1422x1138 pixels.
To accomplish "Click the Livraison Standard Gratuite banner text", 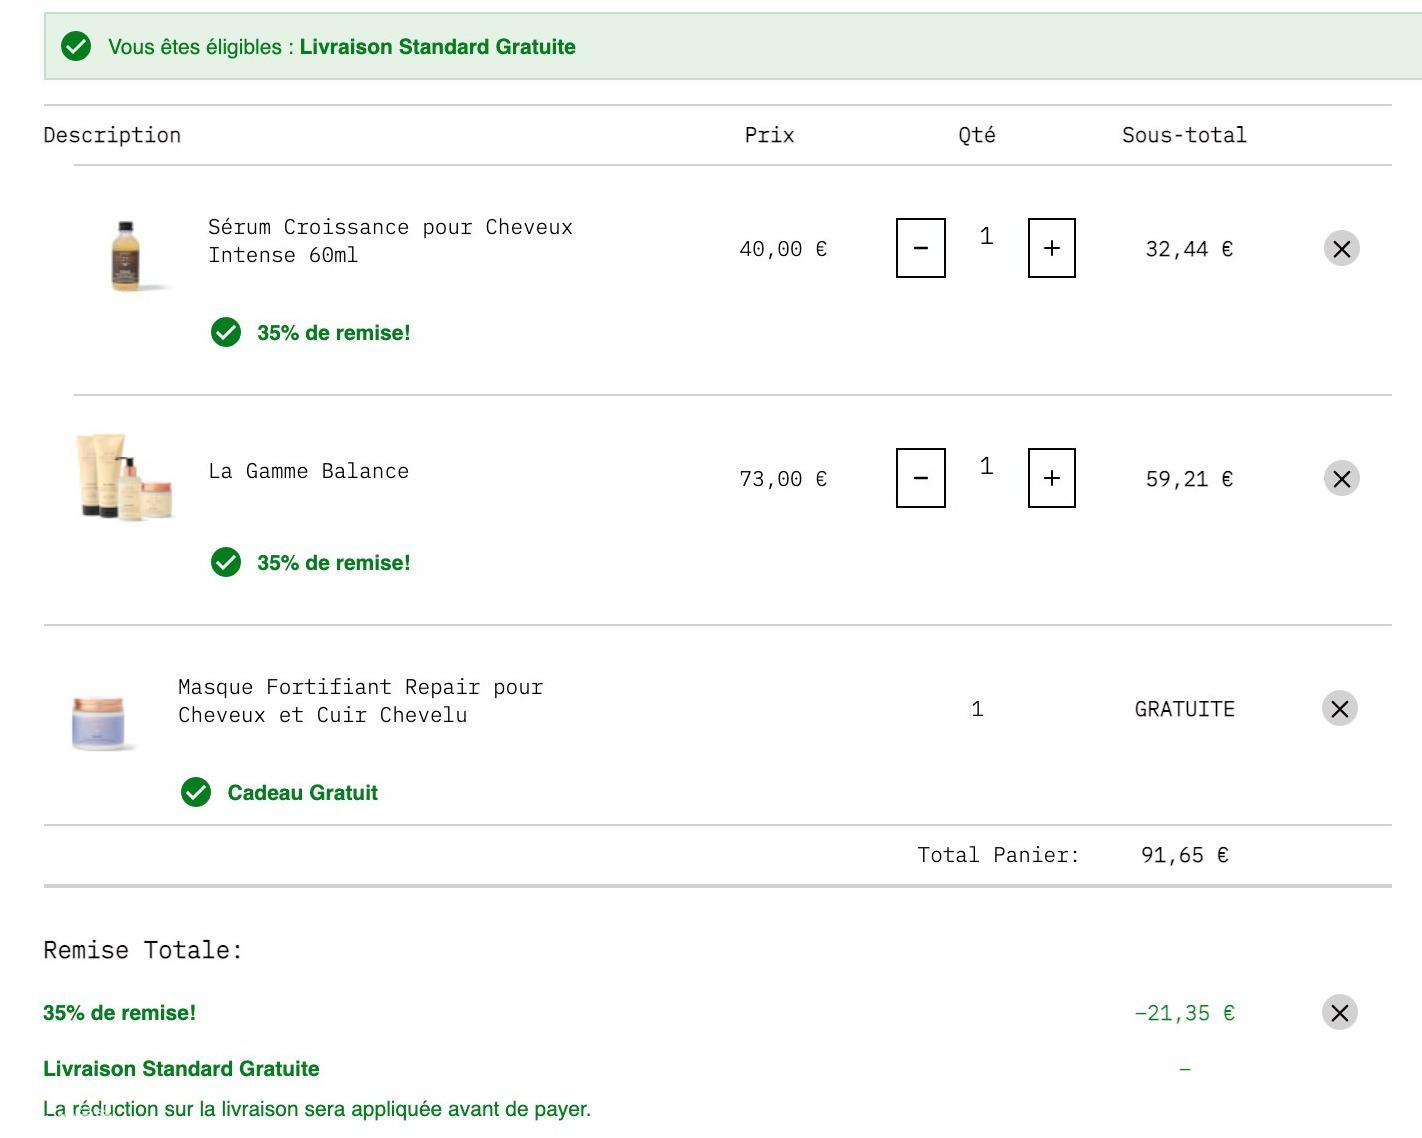I will [437, 47].
